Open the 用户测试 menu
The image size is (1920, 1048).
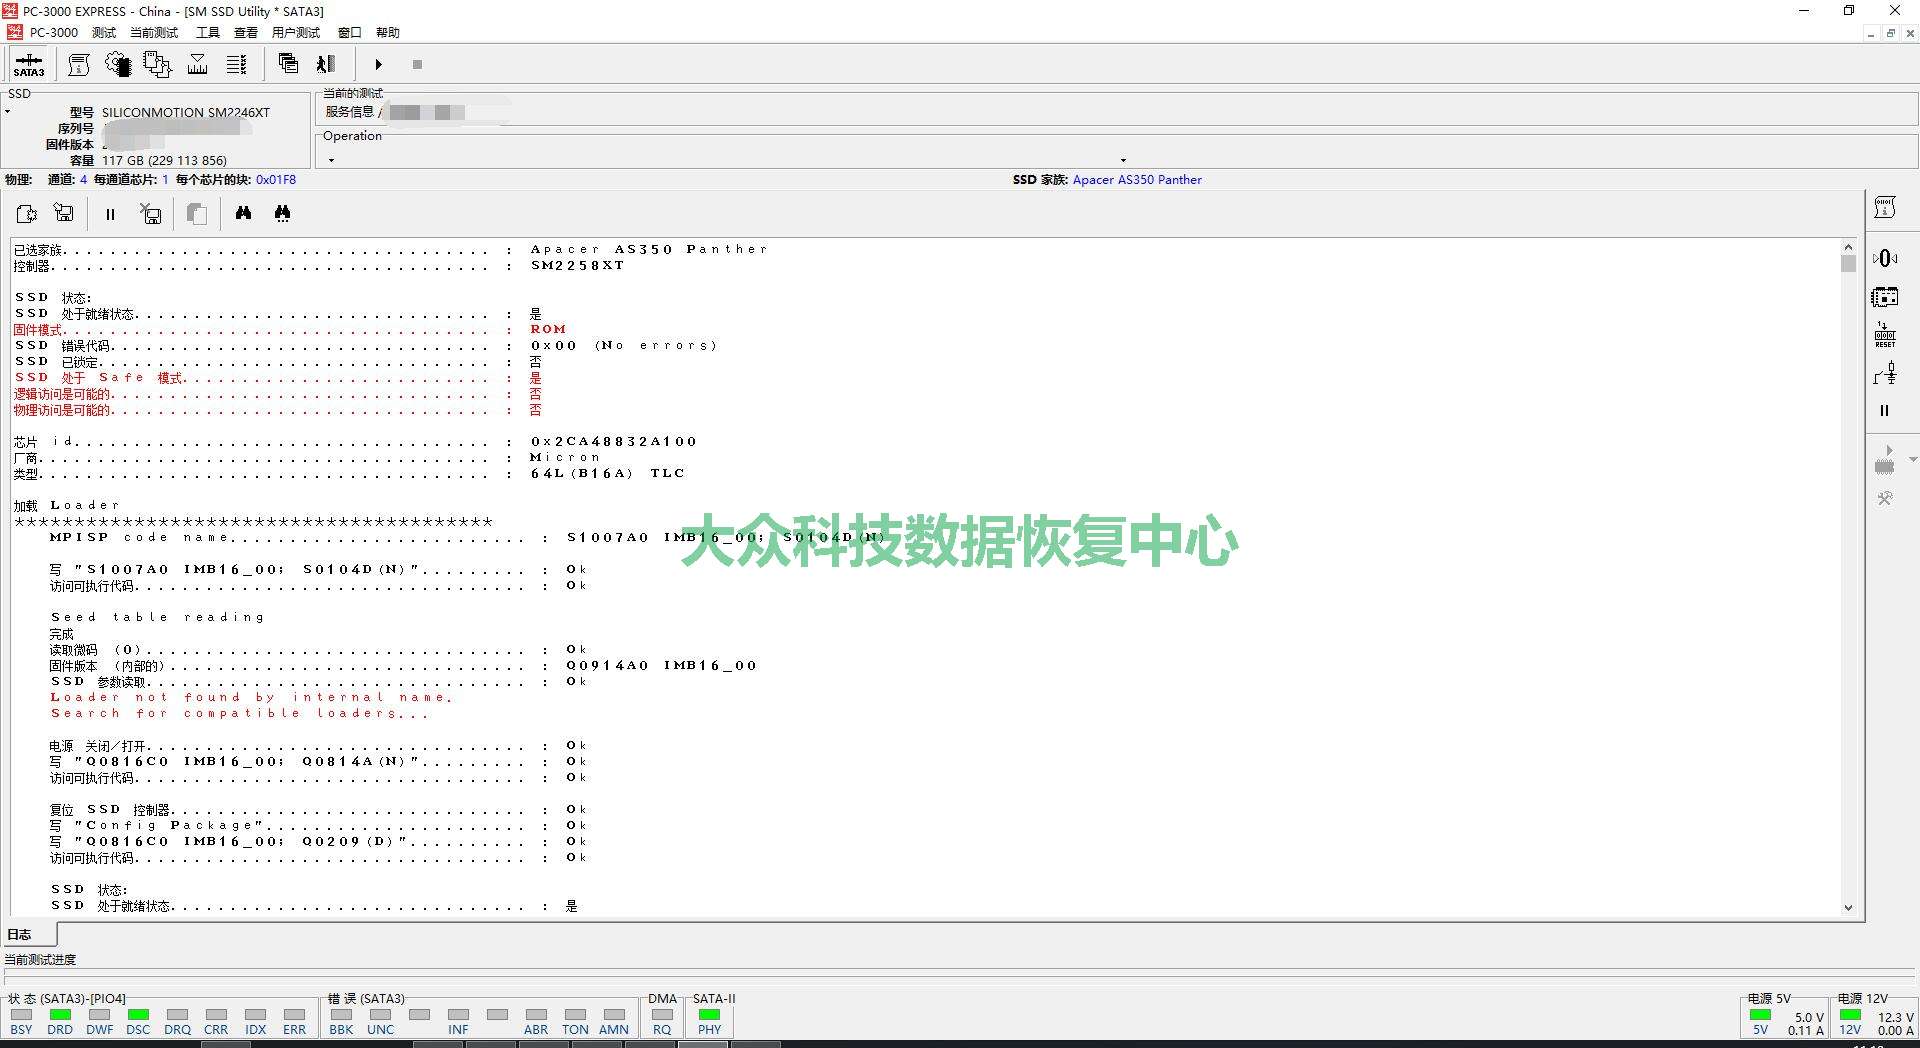tap(296, 33)
